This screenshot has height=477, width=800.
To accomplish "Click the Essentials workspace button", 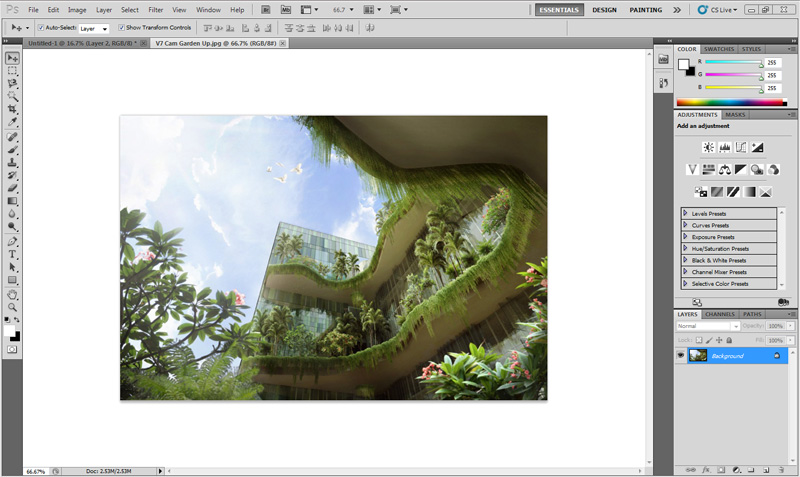I will pyautogui.click(x=560, y=10).
